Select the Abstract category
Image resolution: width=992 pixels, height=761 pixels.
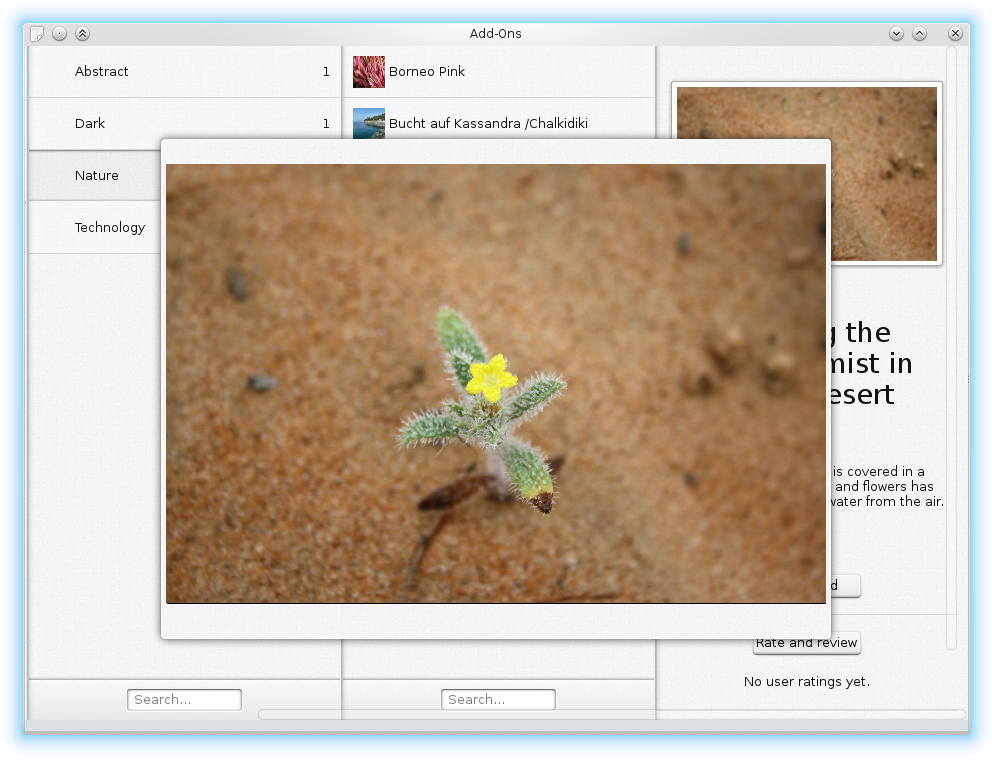102,72
